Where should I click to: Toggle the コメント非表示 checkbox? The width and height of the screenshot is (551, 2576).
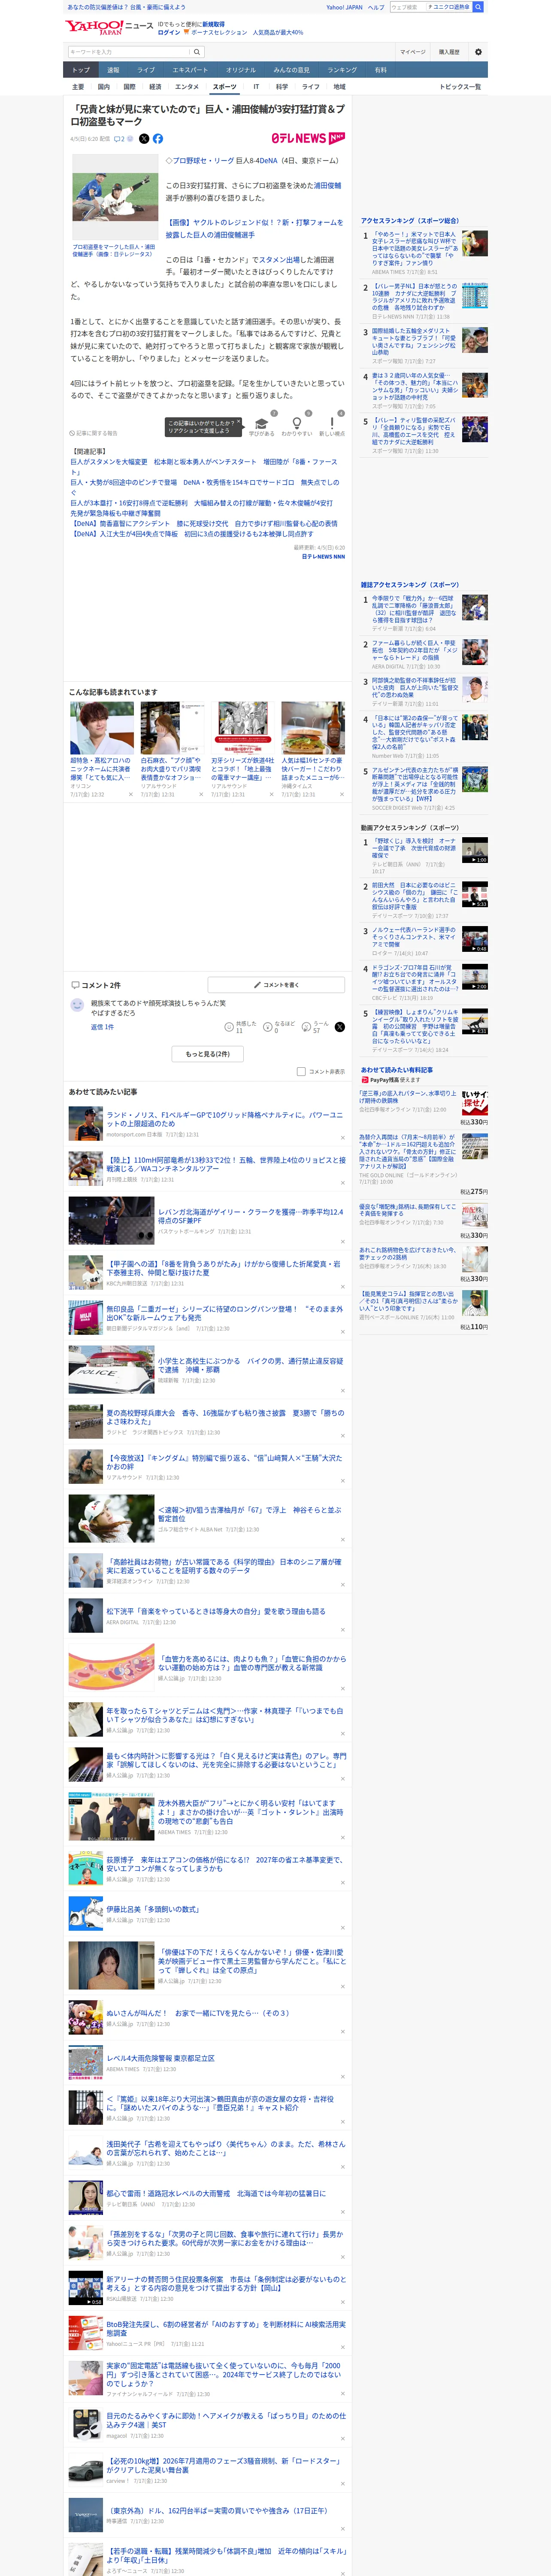301,1071
